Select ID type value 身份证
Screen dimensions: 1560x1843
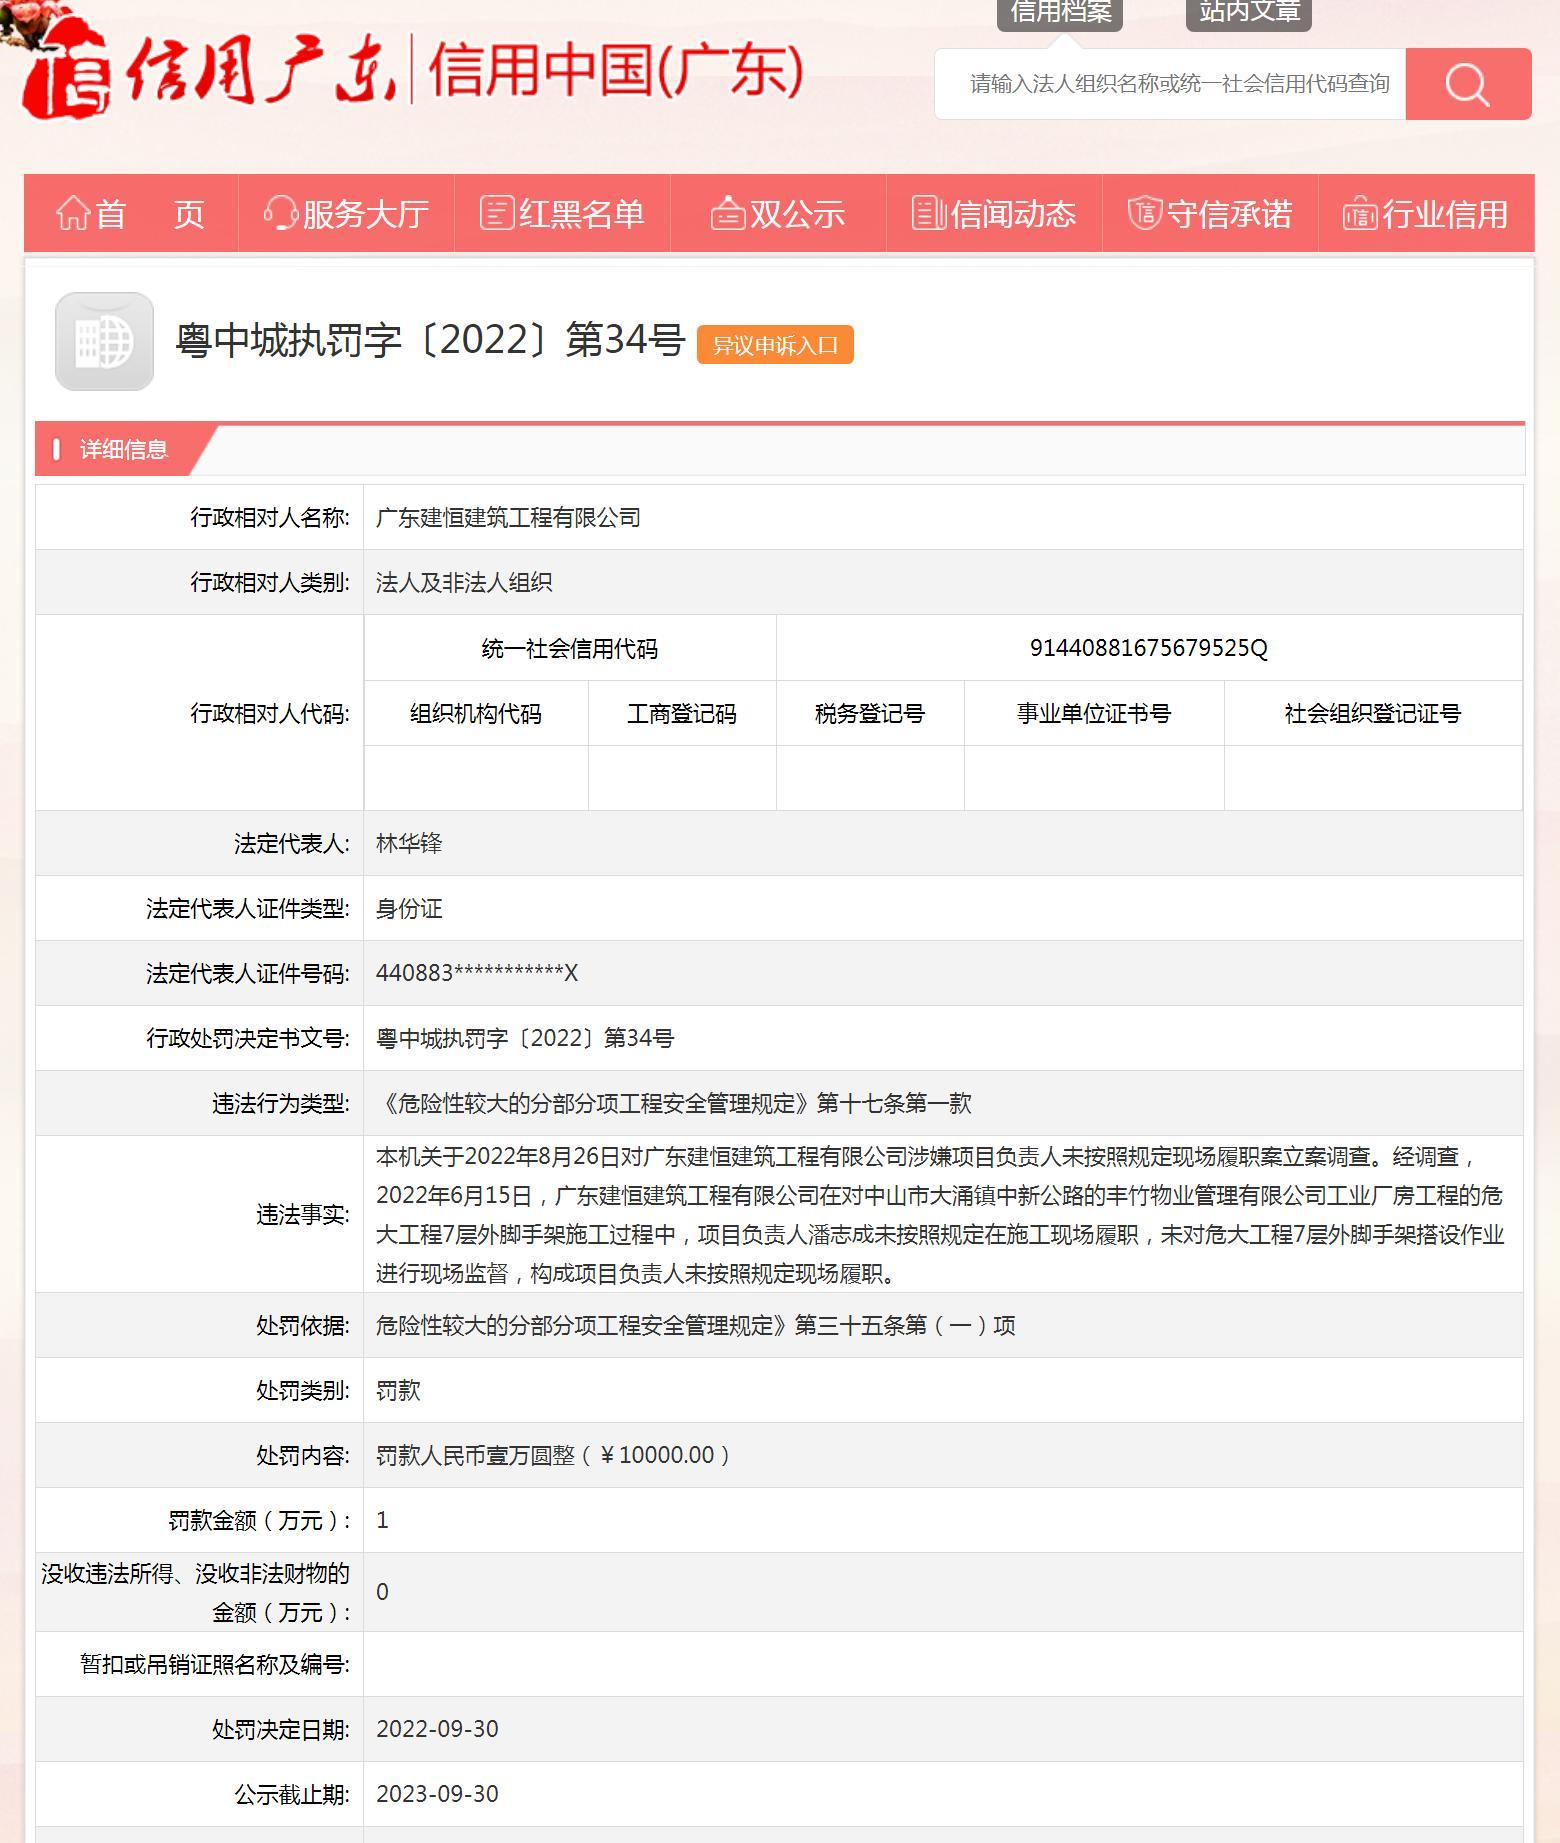(409, 909)
